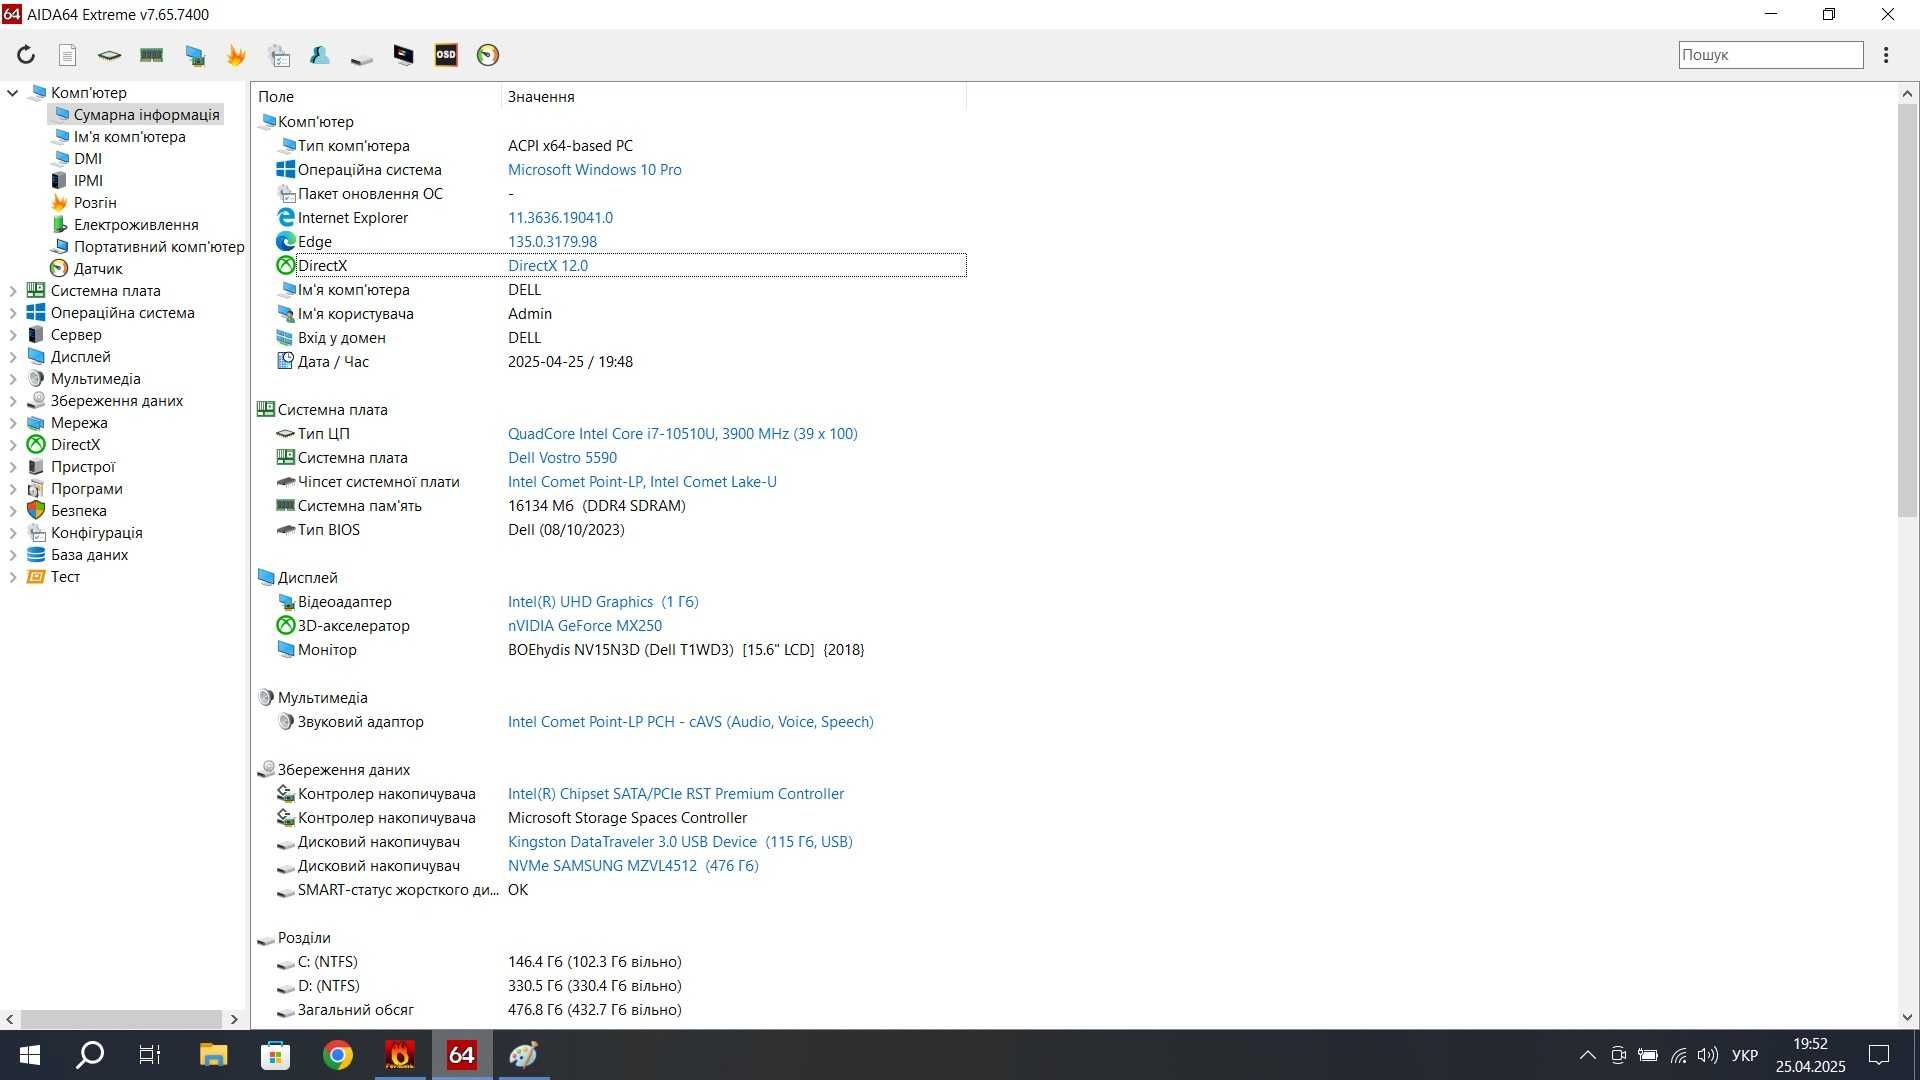Click the vertical scrollbar down arrow
Viewport: 1920px width, 1080px height.
[x=1907, y=1017]
